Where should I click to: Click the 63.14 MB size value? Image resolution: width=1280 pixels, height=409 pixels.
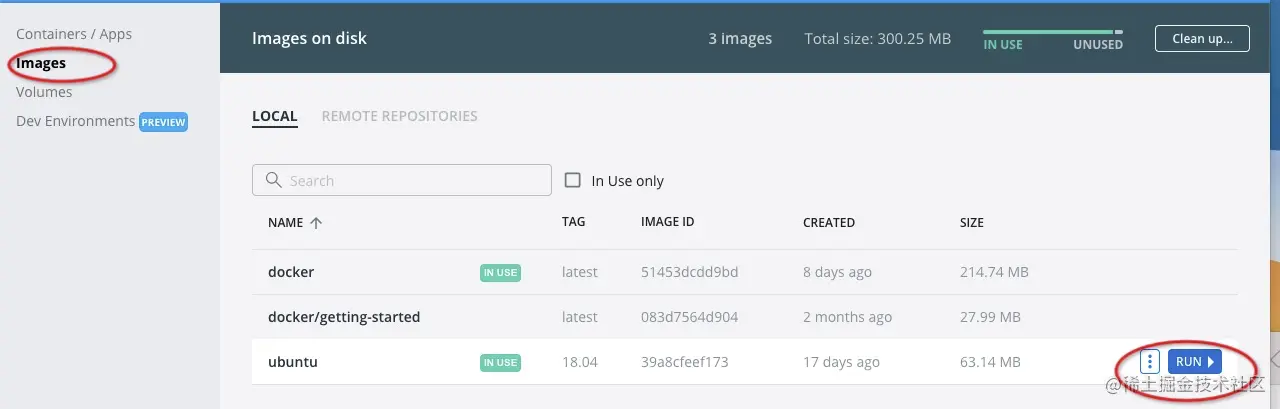[990, 362]
